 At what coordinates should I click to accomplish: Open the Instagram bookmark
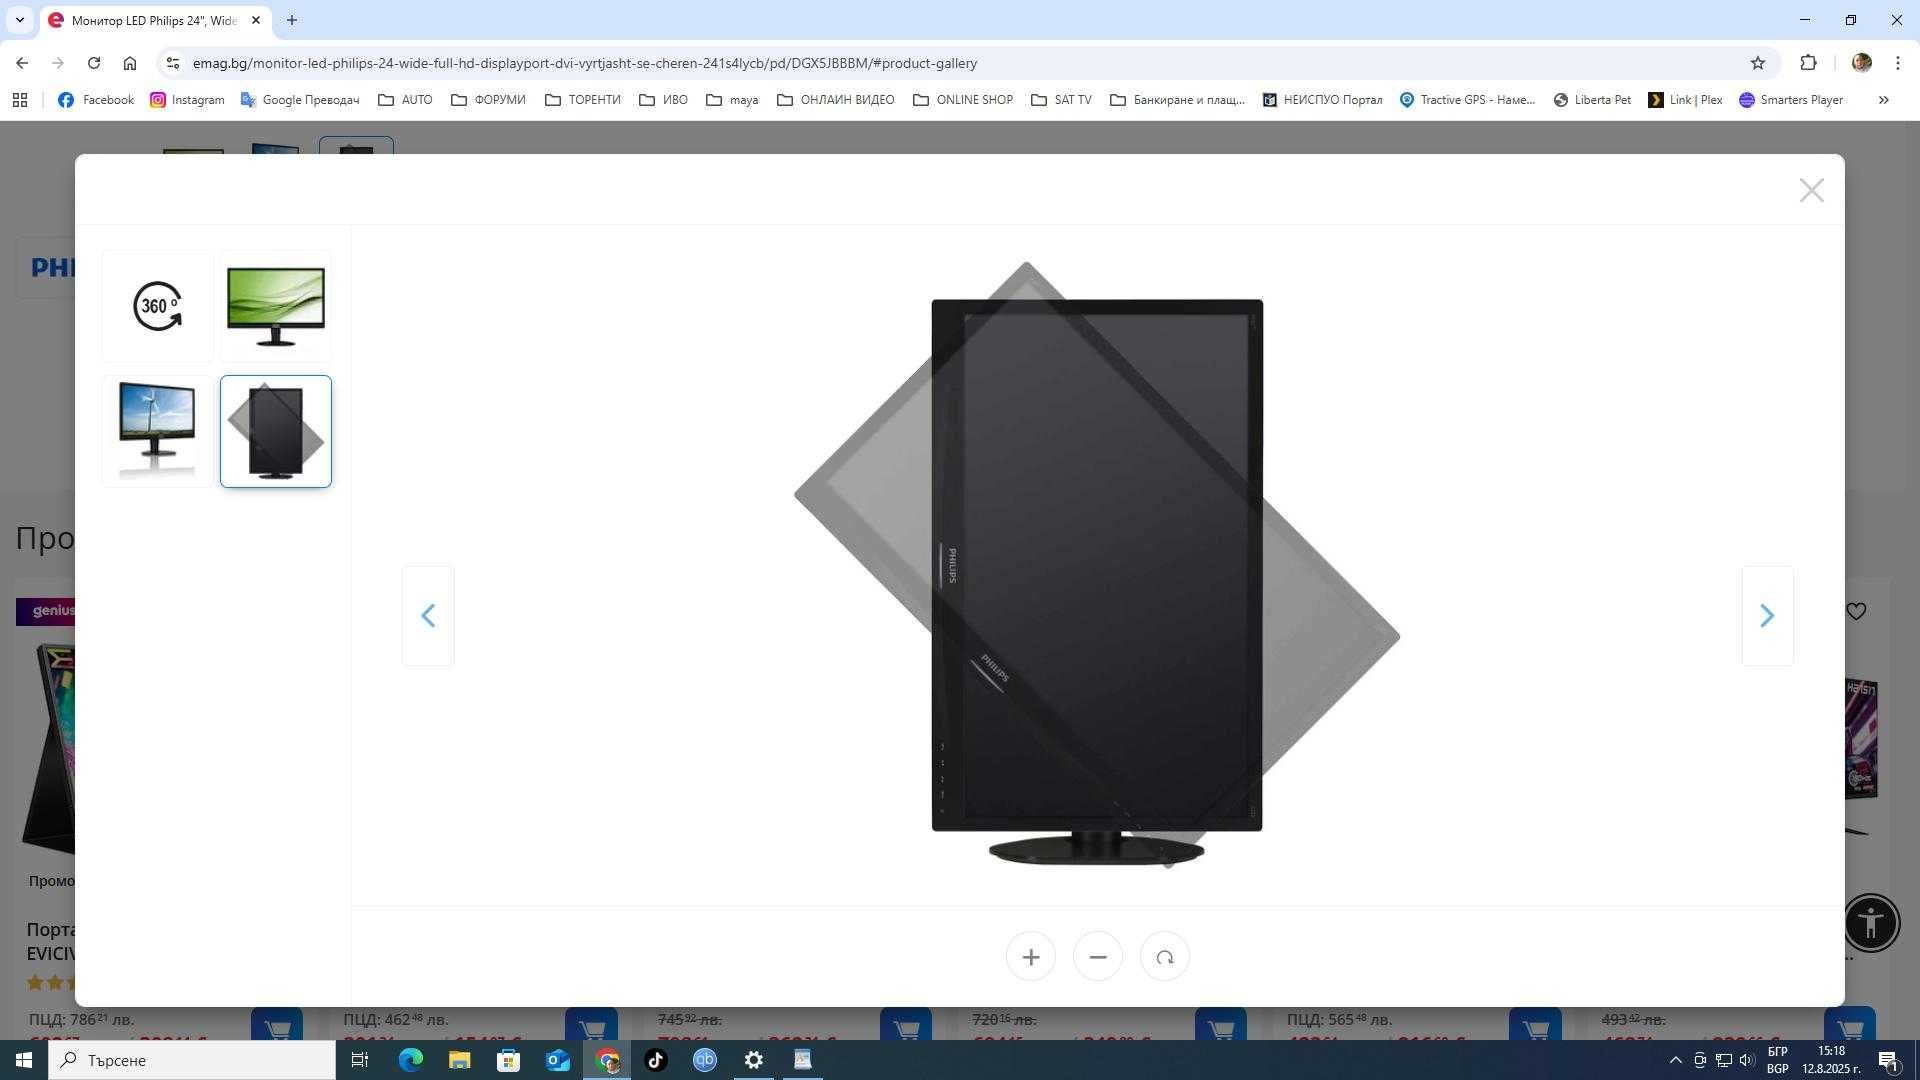187,100
